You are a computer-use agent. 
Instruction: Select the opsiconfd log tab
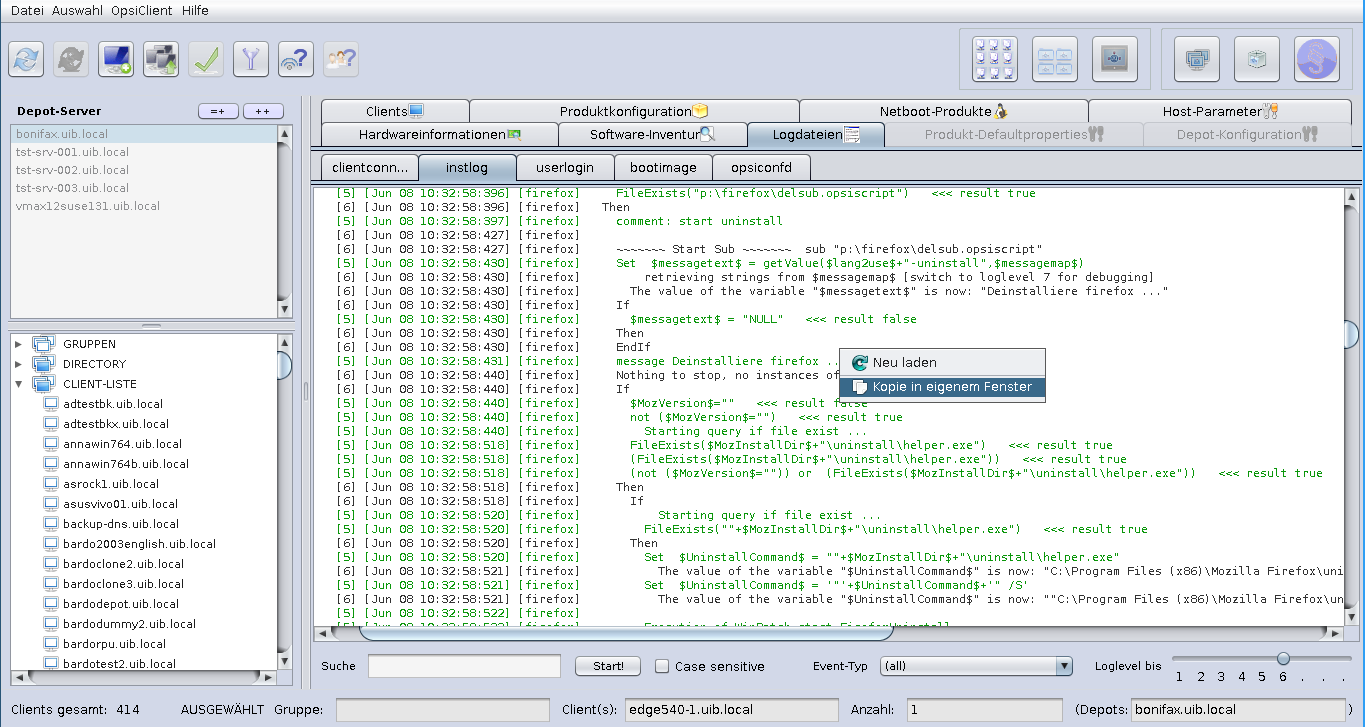pyautogui.click(x=761, y=167)
